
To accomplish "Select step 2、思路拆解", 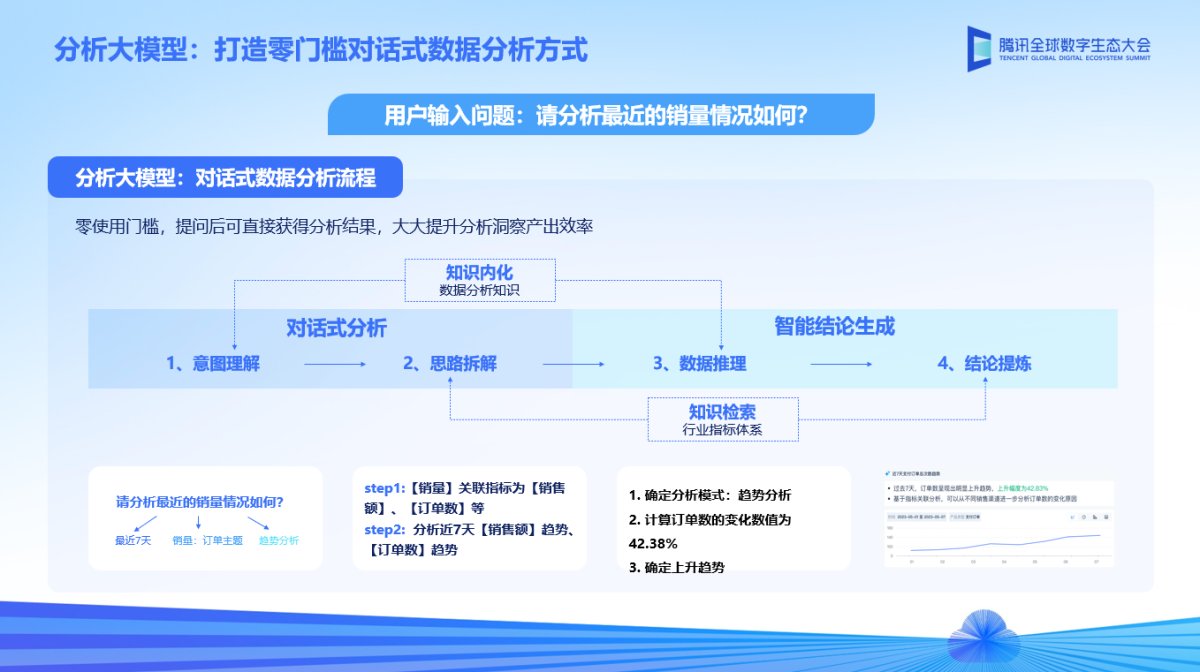I will (450, 364).
